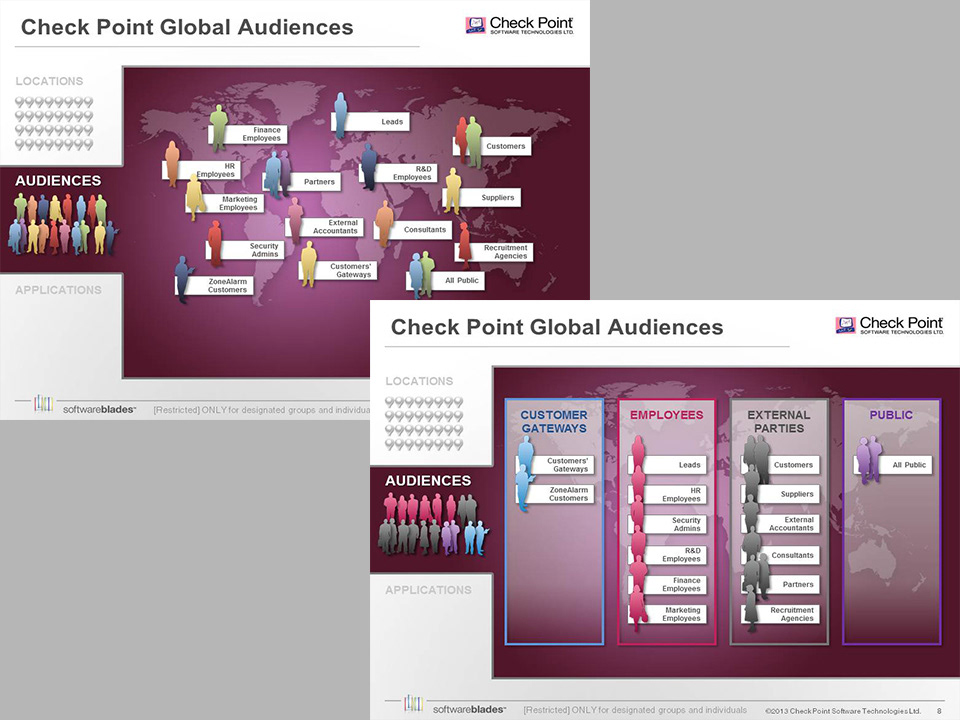Select the yellow figure beside Customers' Gateways on the map
The image size is (960, 720).
[309, 263]
